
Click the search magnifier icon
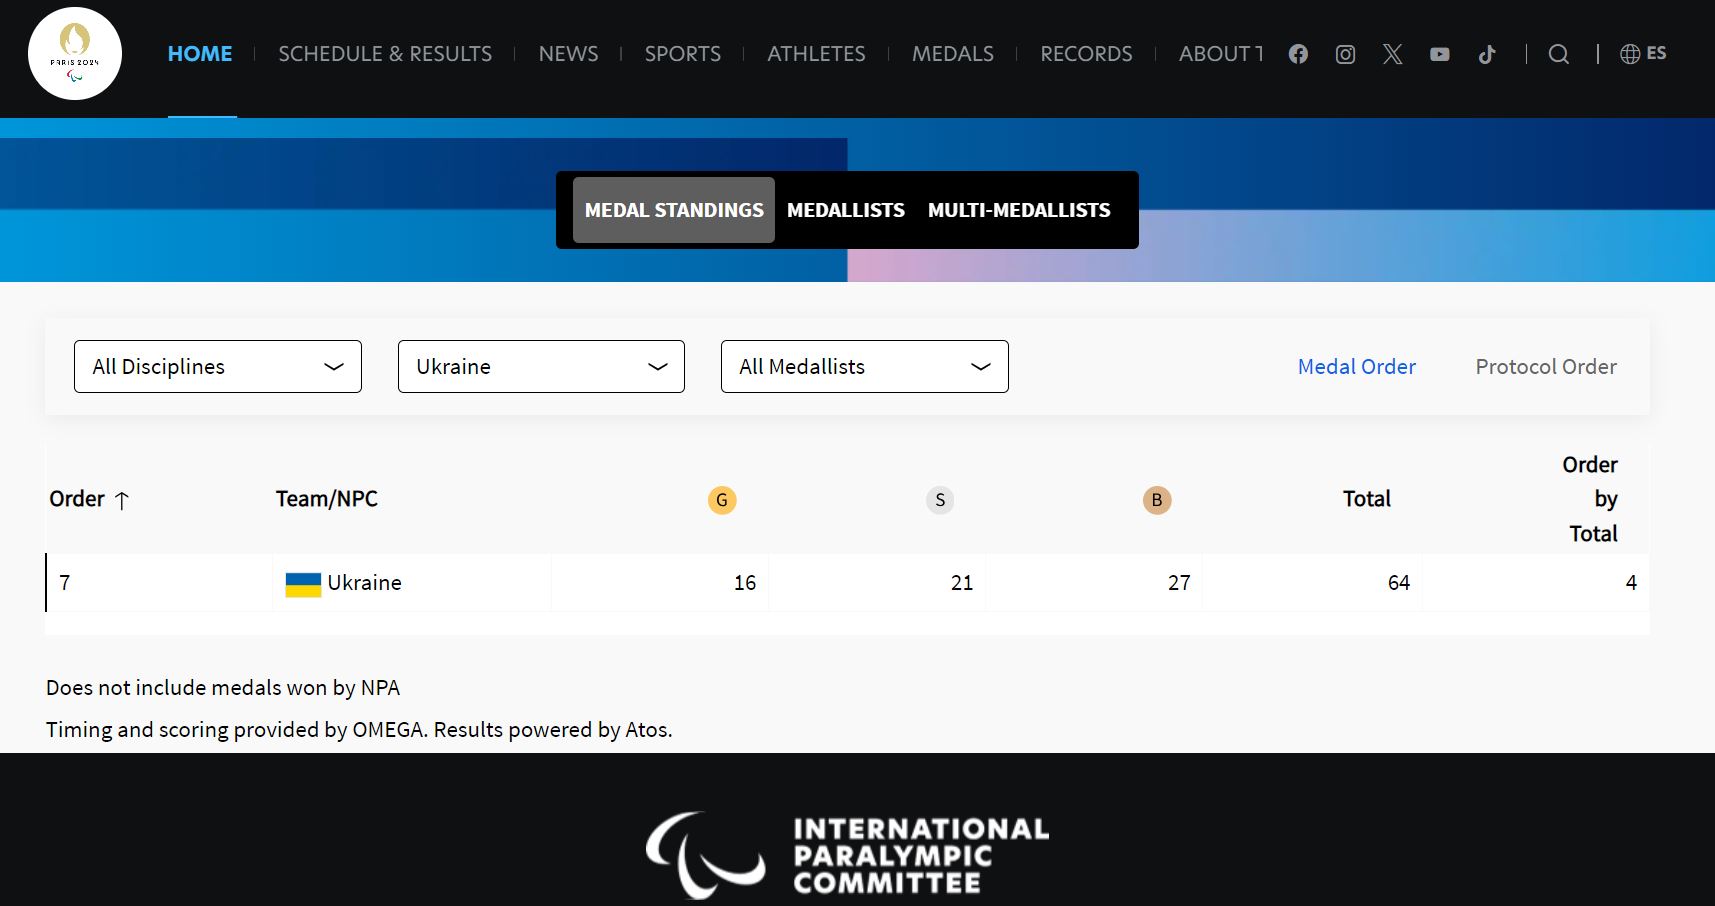pos(1558,54)
